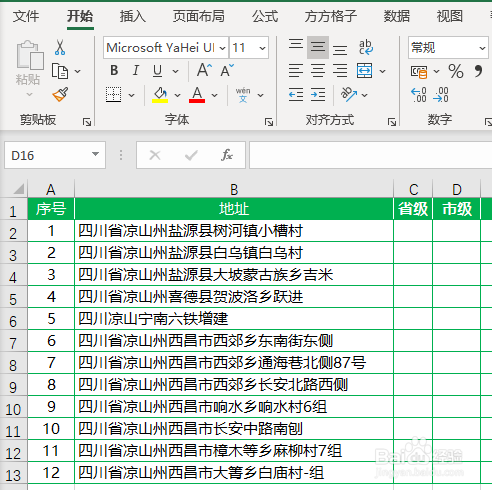
Task: Open the 字体 dialog launcher
Action: click(269, 122)
